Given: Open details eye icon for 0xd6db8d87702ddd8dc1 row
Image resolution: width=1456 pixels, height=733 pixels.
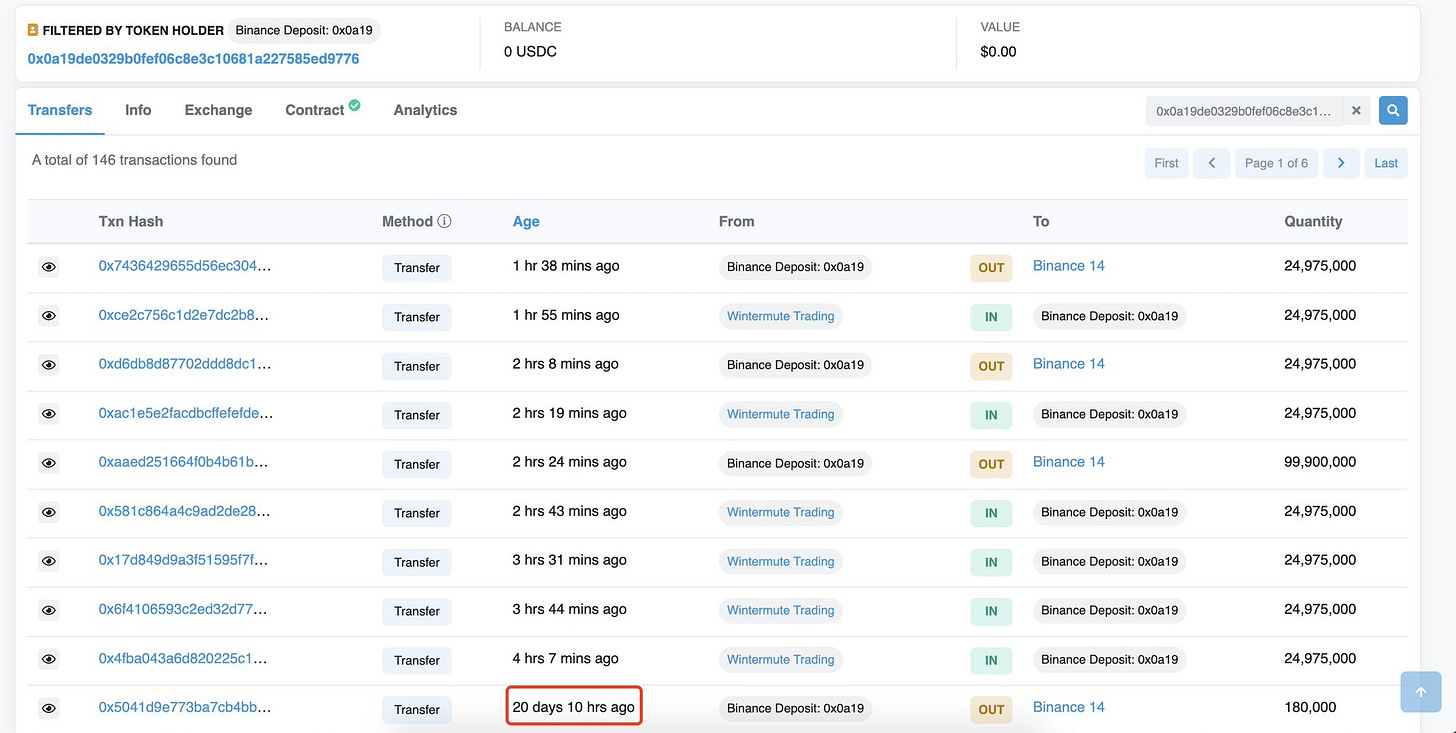Looking at the screenshot, I should pos(49,365).
